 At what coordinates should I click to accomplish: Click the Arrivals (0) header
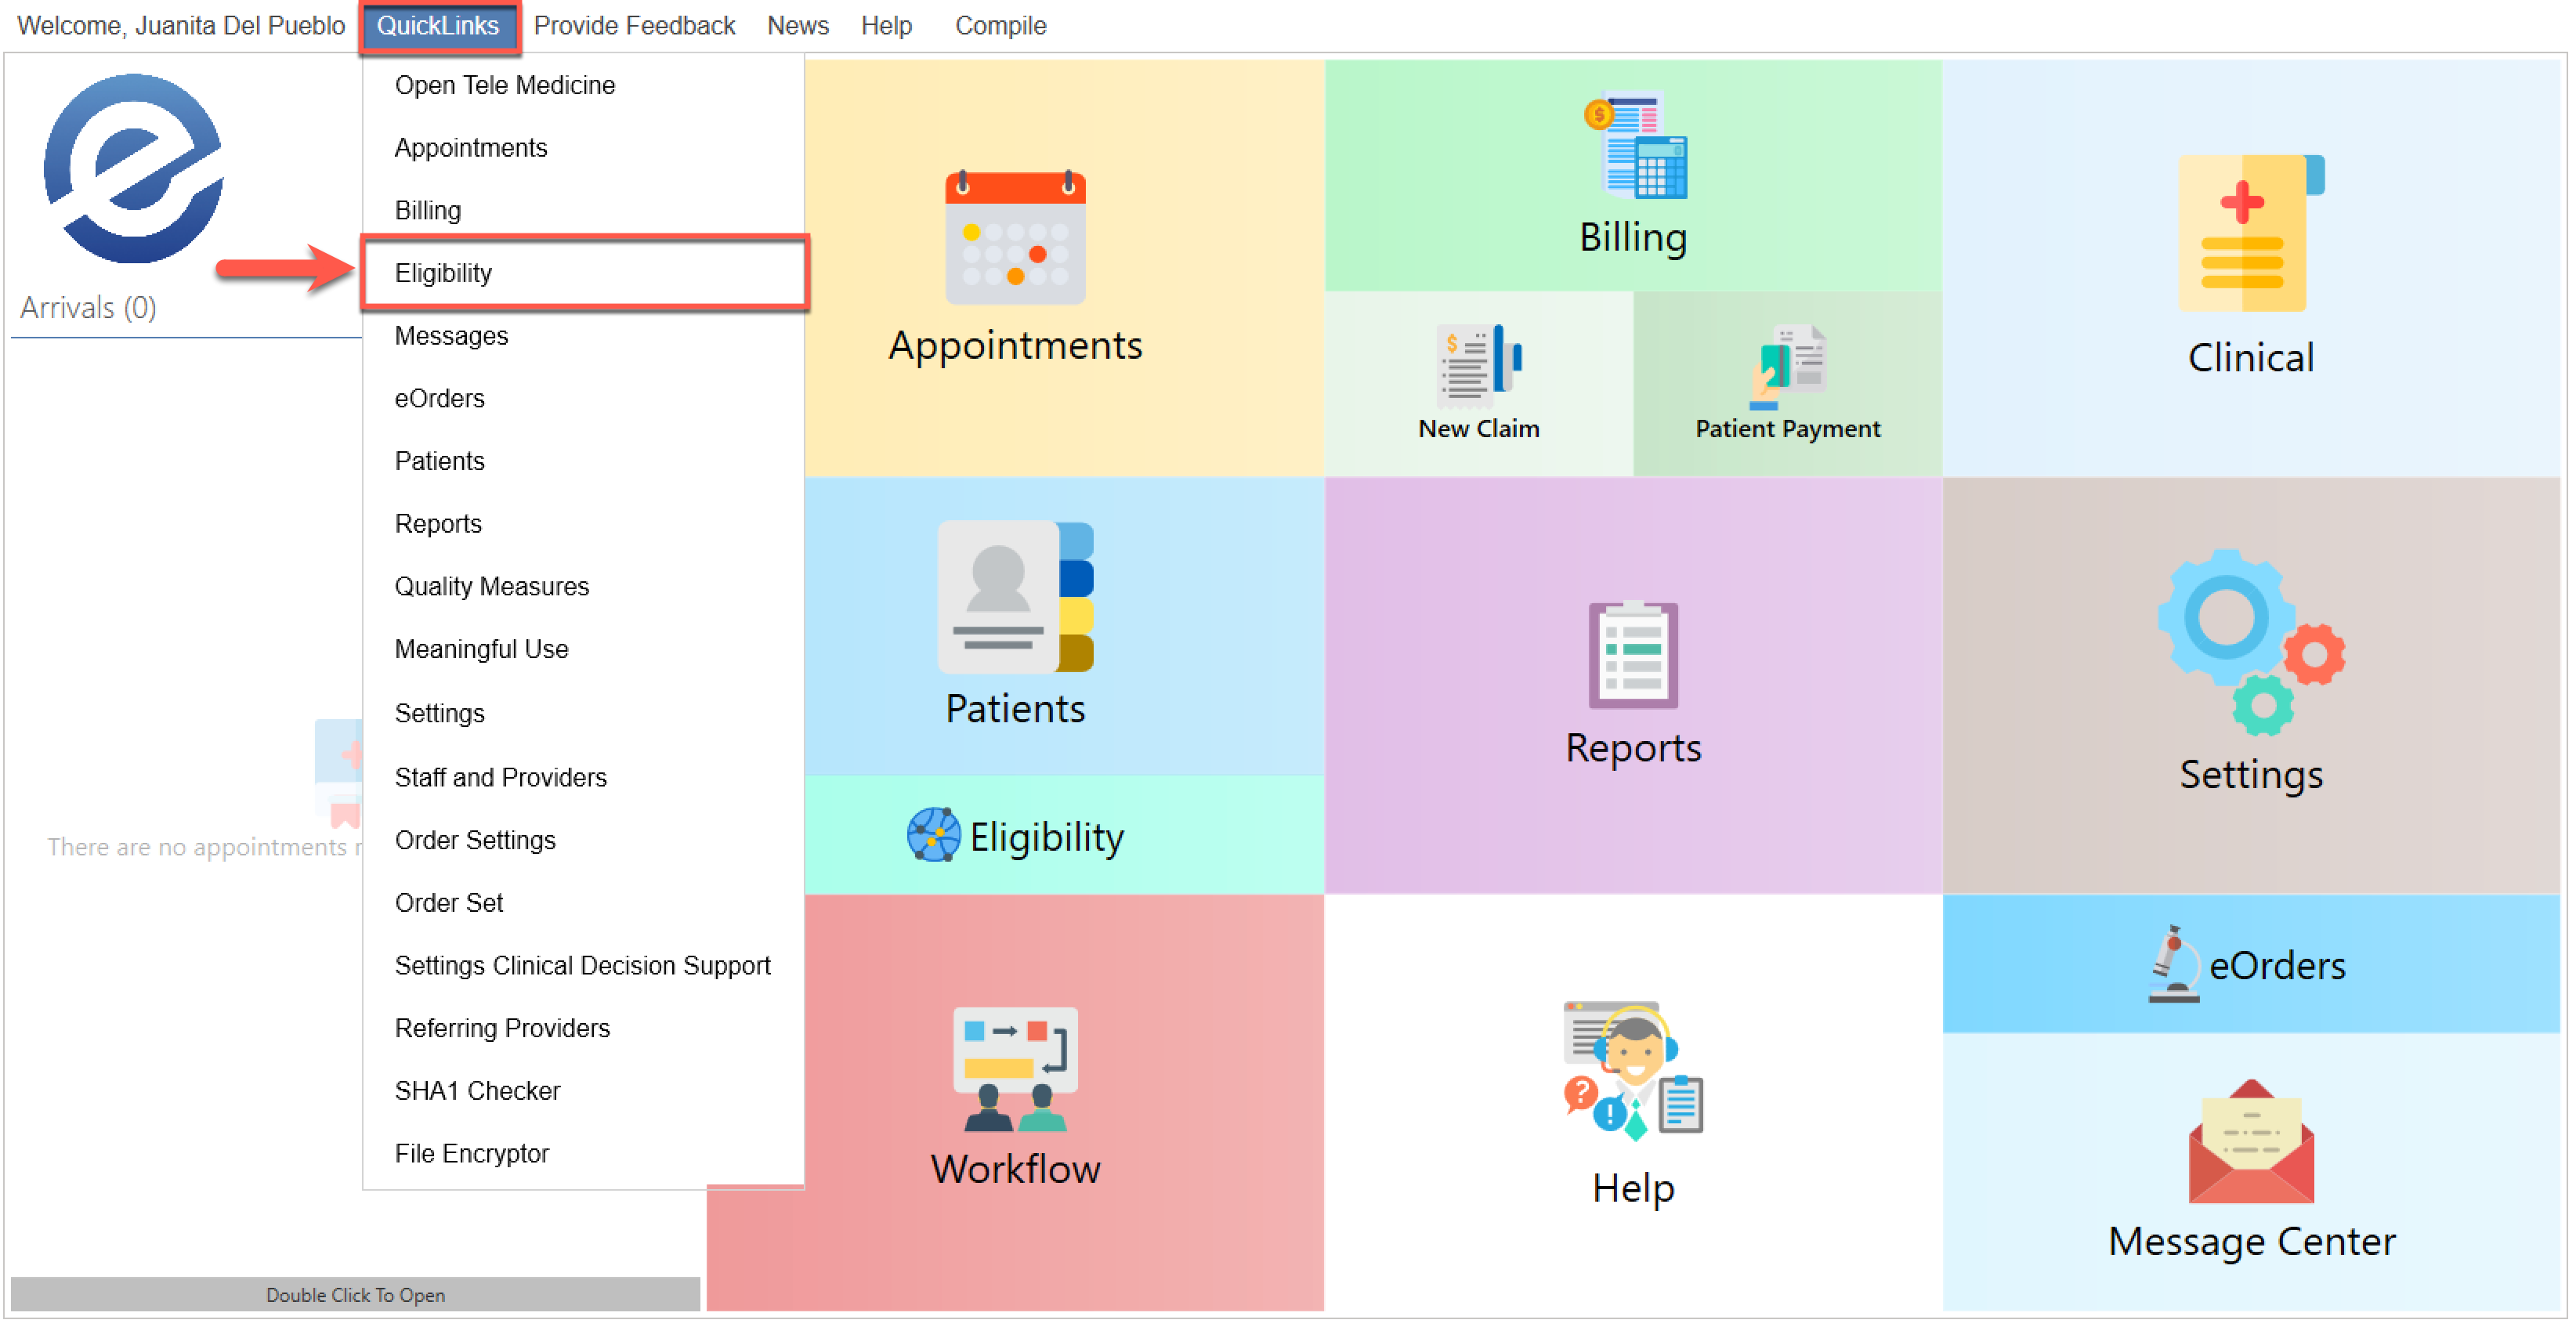click(88, 307)
